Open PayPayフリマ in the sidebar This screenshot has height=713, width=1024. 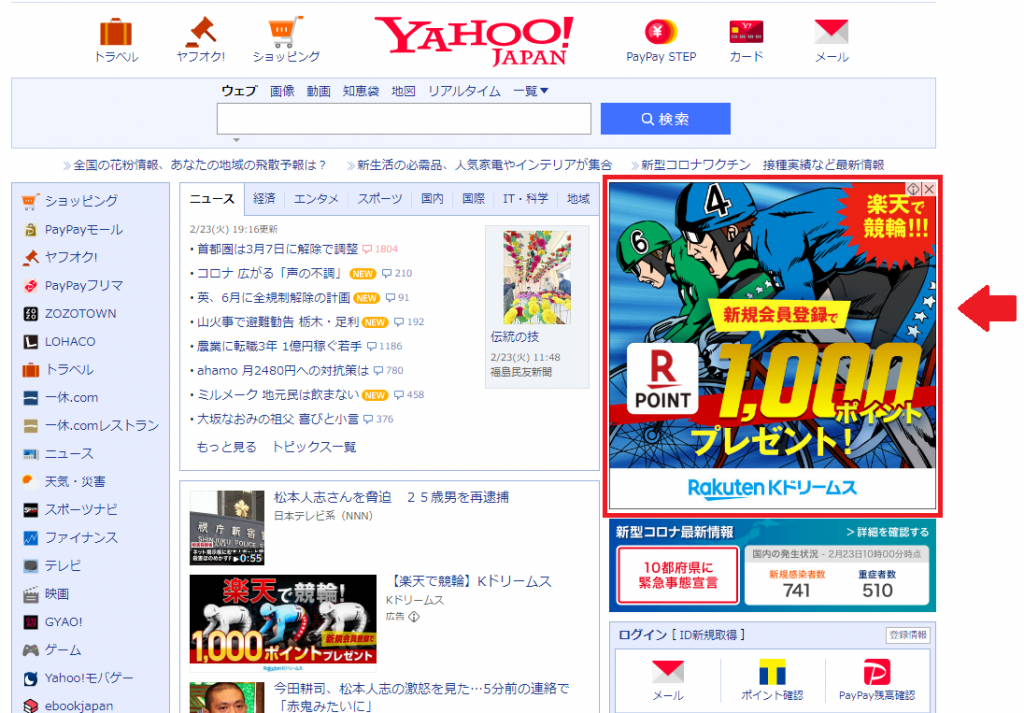tap(84, 285)
